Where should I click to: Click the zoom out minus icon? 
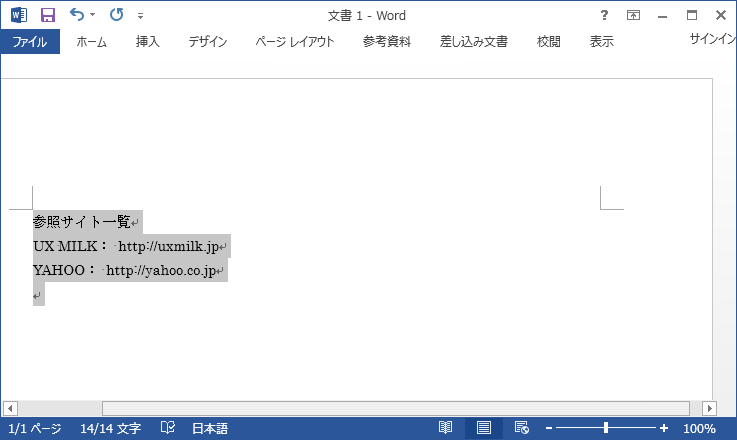548,428
